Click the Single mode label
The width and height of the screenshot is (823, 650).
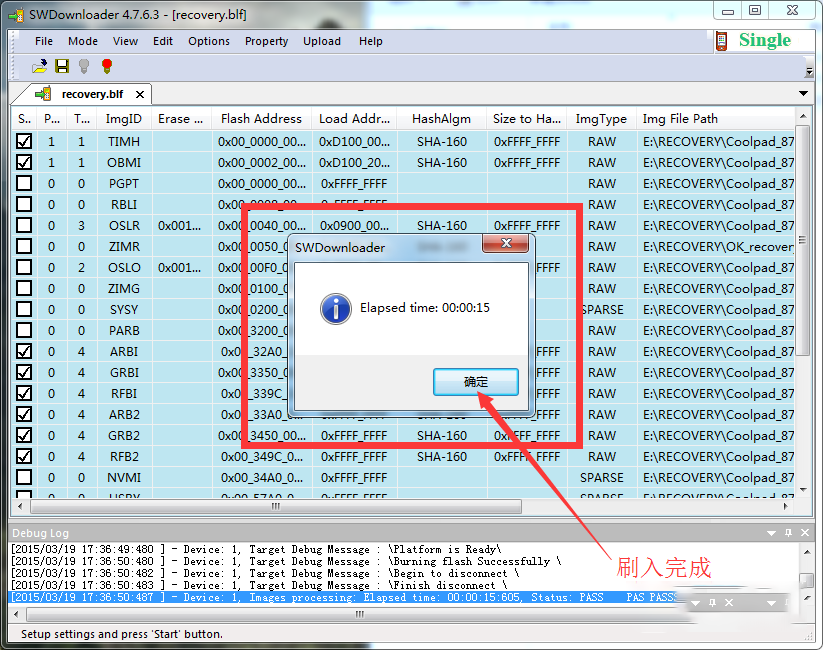pos(764,40)
